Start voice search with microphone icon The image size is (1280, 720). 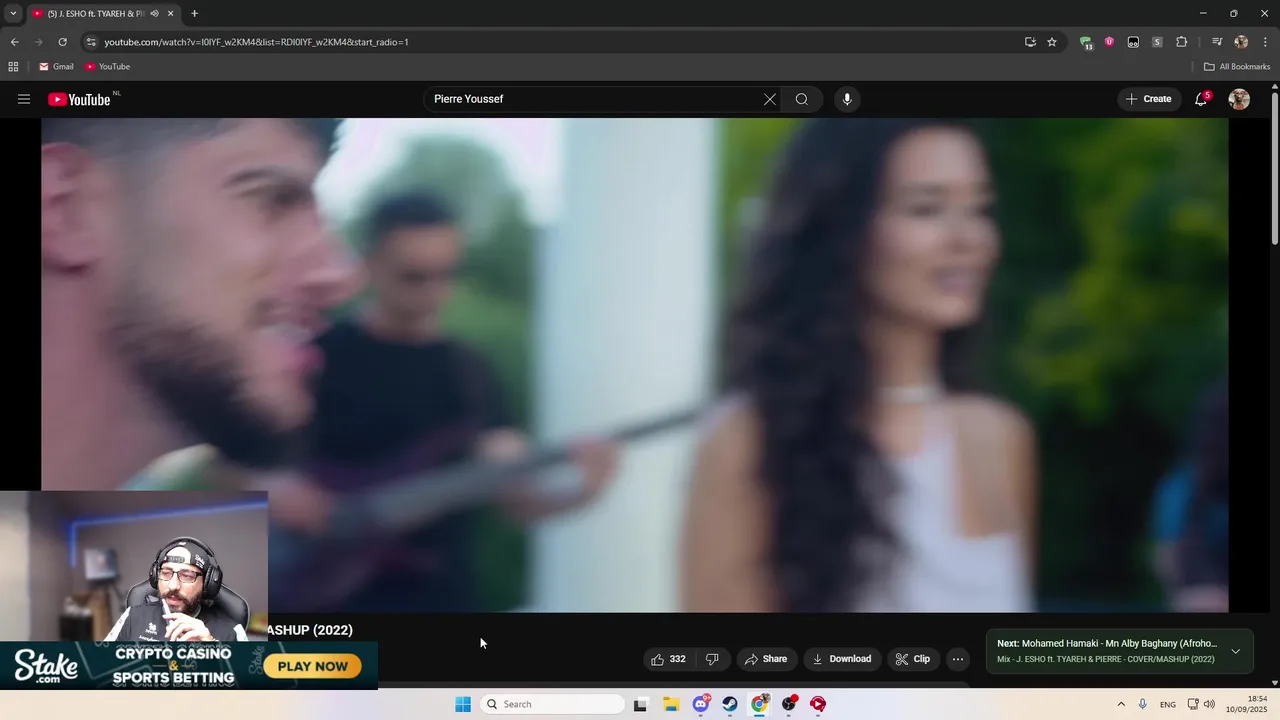click(x=847, y=99)
